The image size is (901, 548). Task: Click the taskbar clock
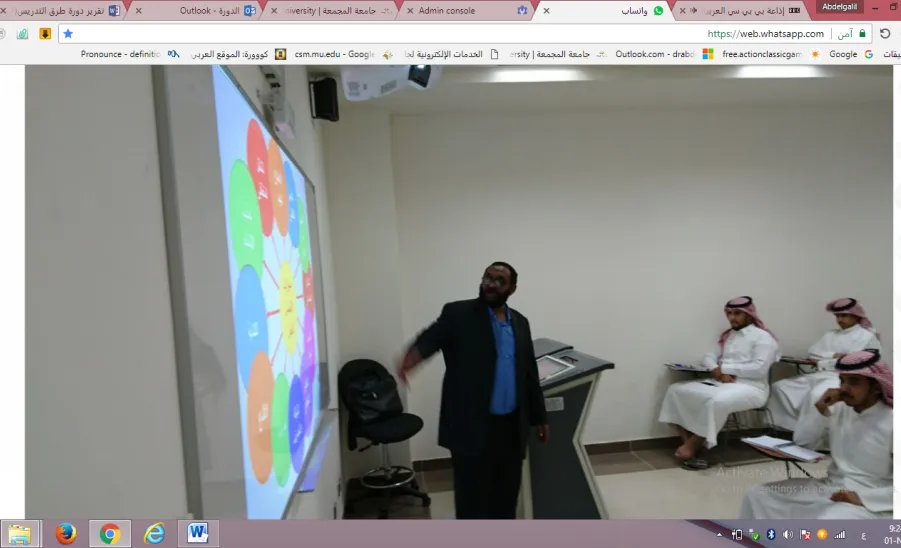892,534
